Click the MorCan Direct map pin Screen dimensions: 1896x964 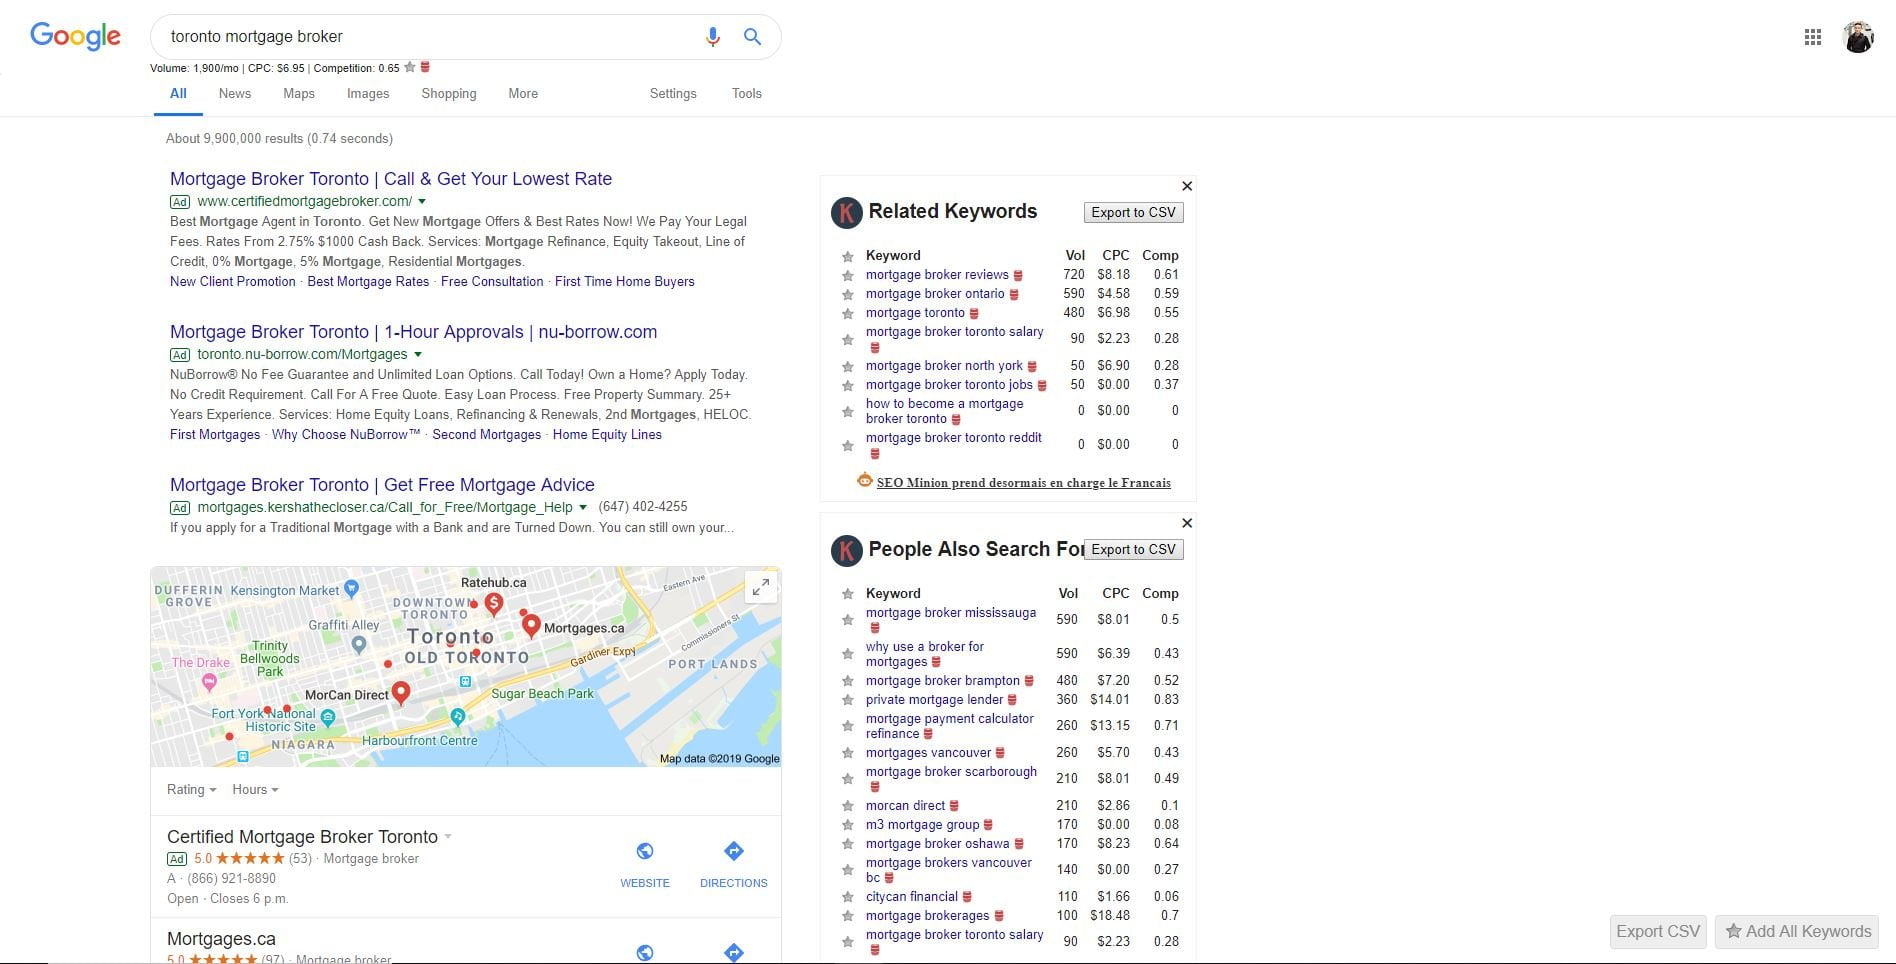pyautogui.click(x=401, y=692)
